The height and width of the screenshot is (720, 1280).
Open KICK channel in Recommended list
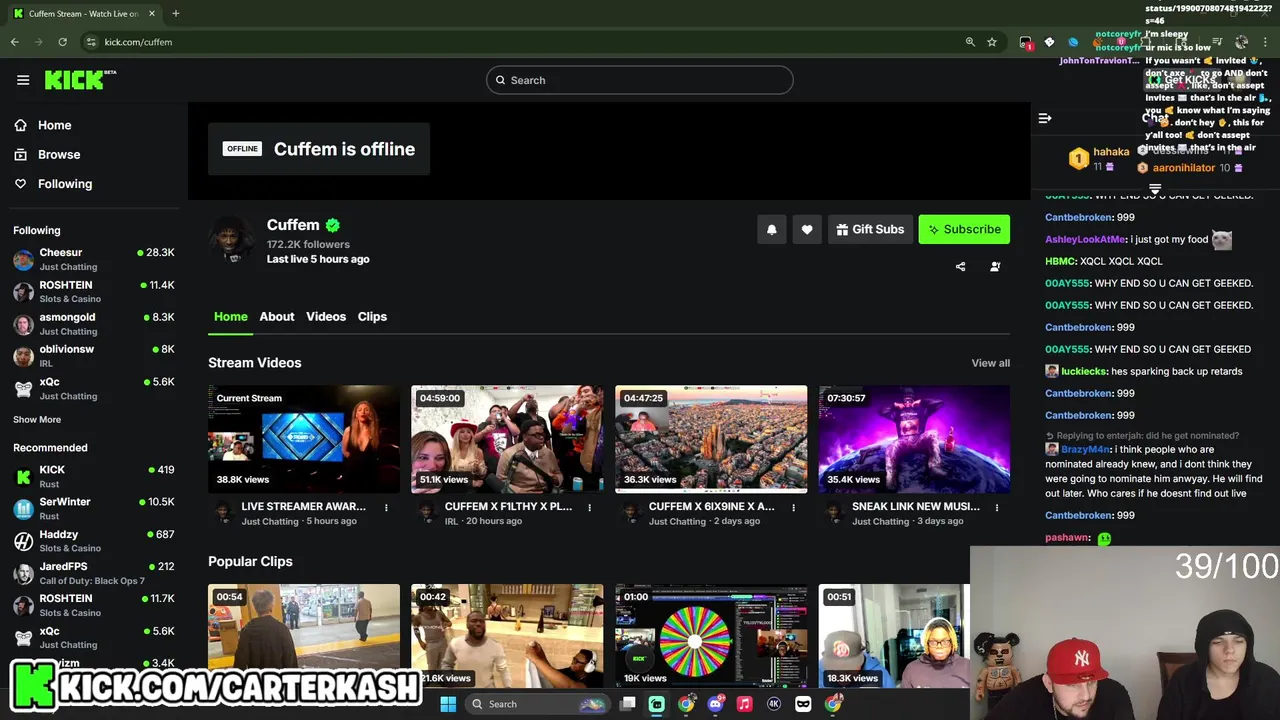tap(94, 476)
